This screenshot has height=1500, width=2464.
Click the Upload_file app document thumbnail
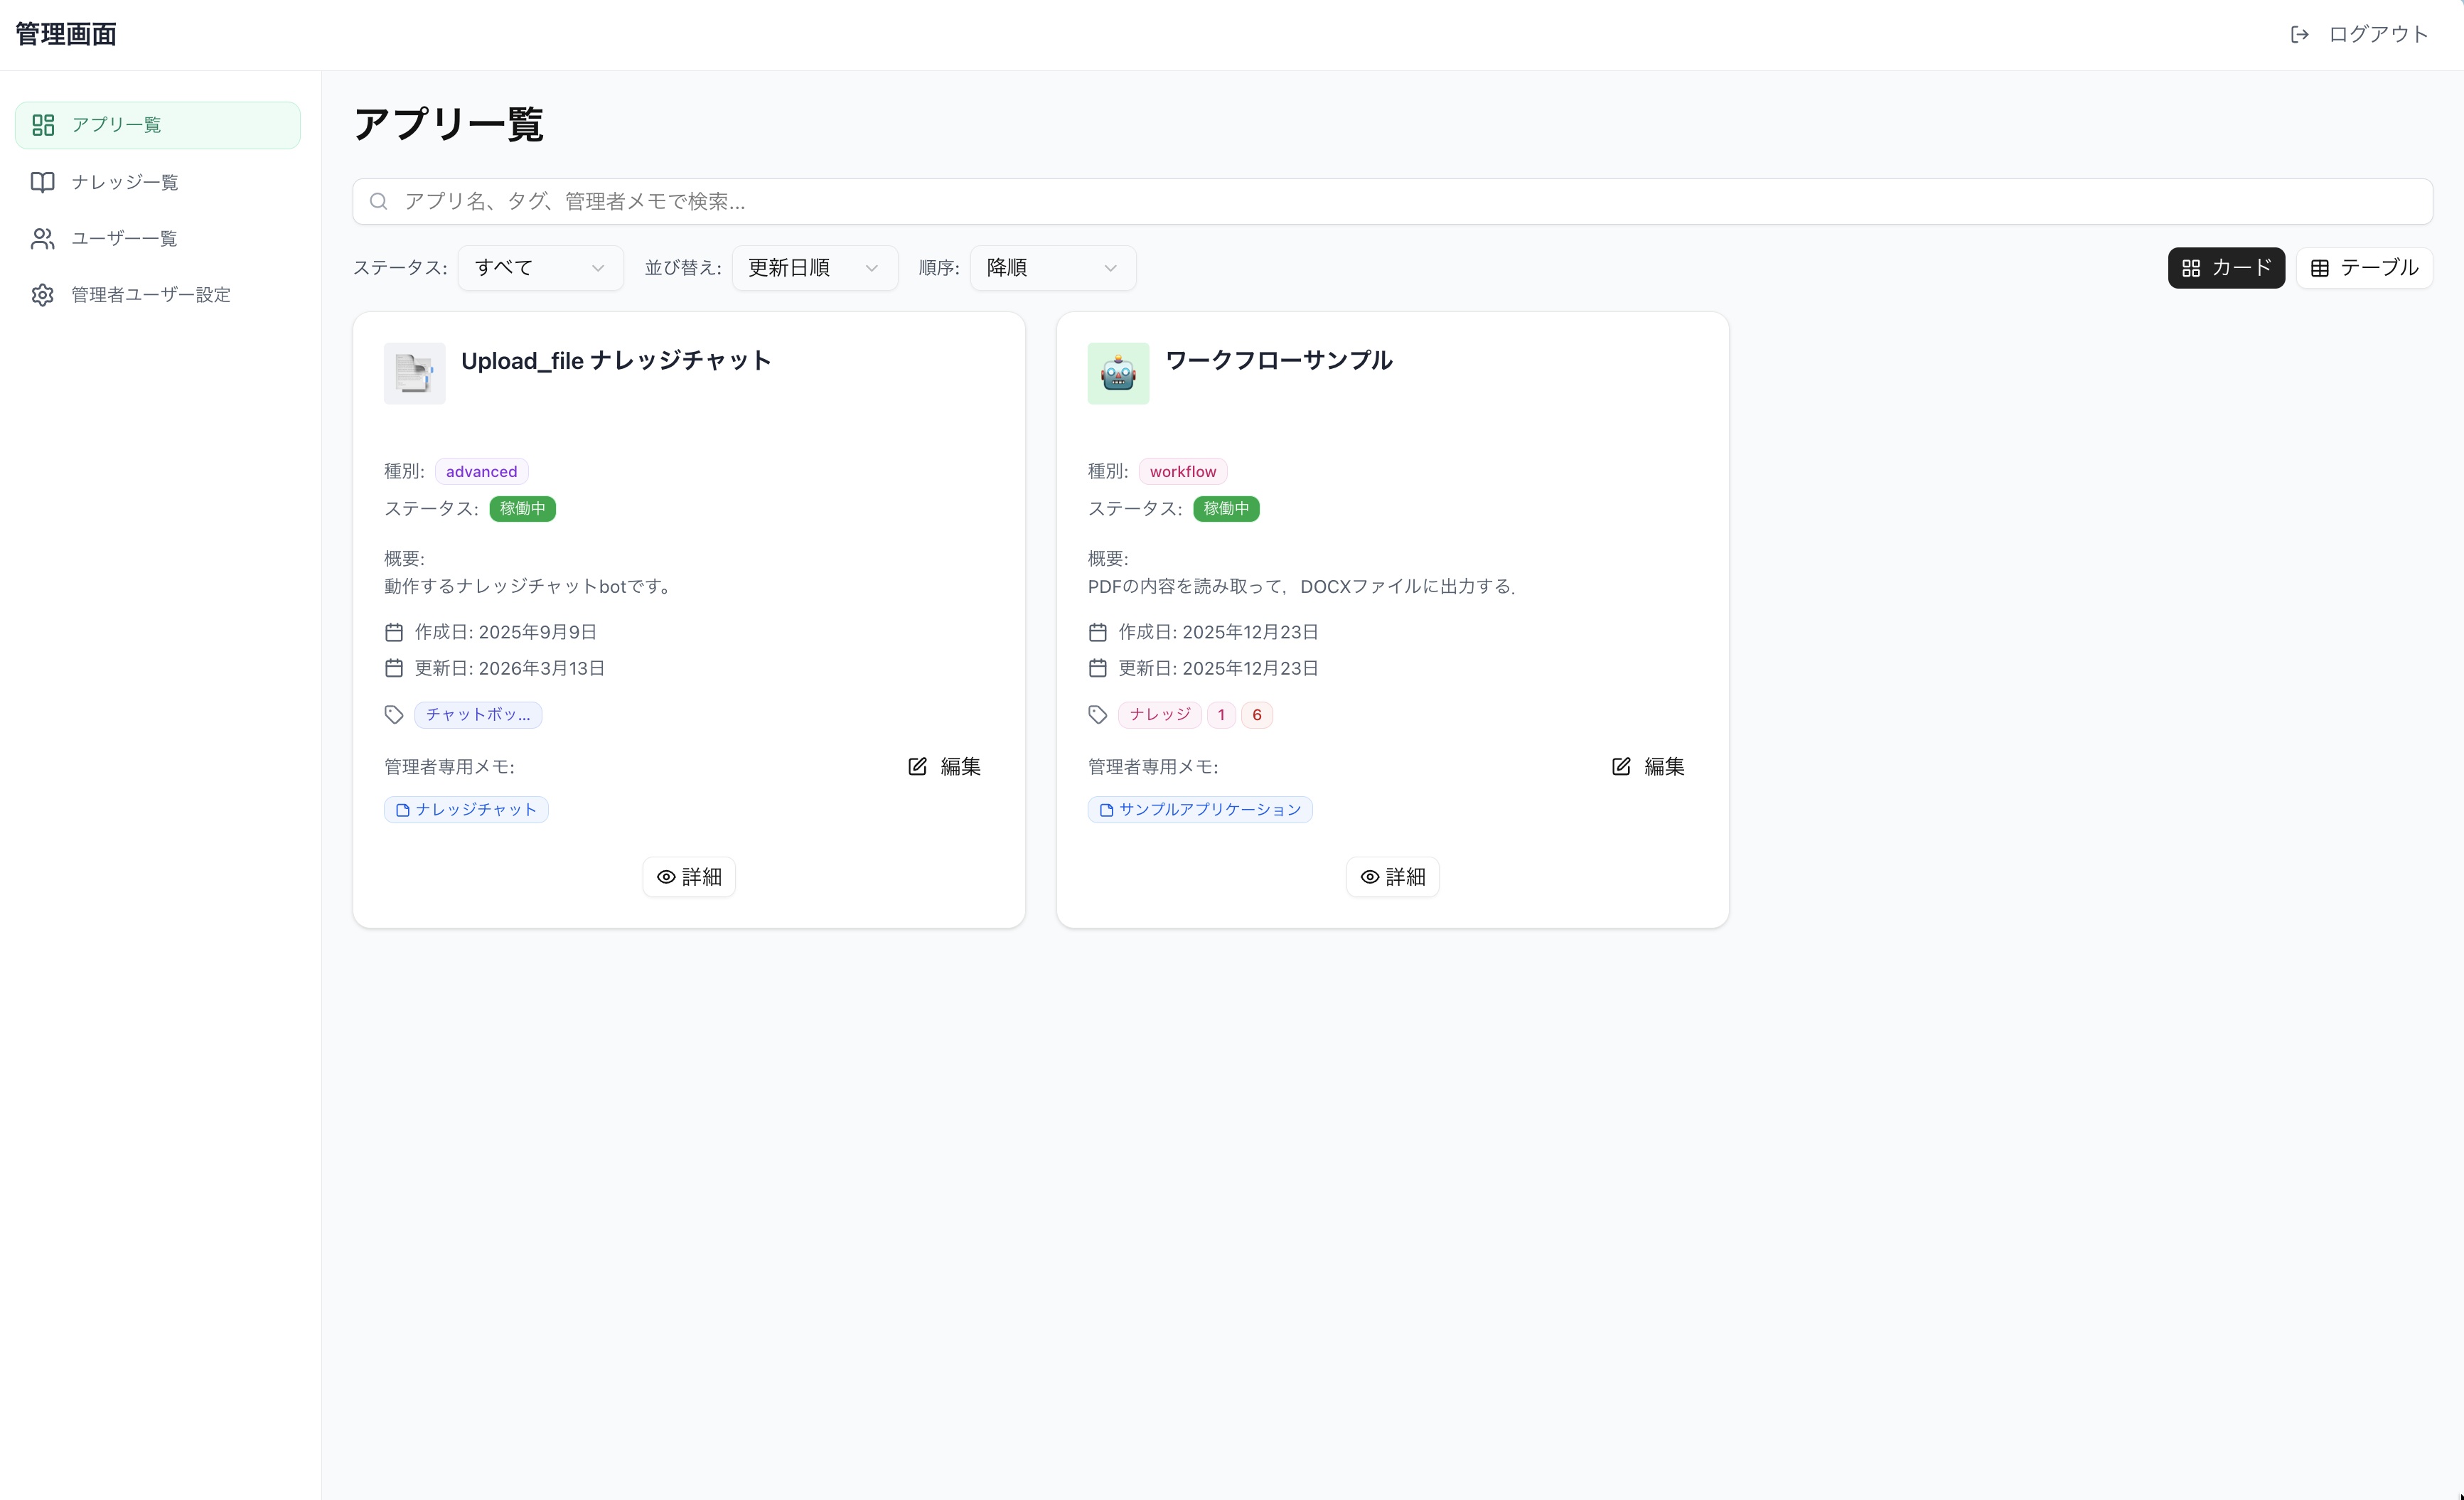click(415, 373)
